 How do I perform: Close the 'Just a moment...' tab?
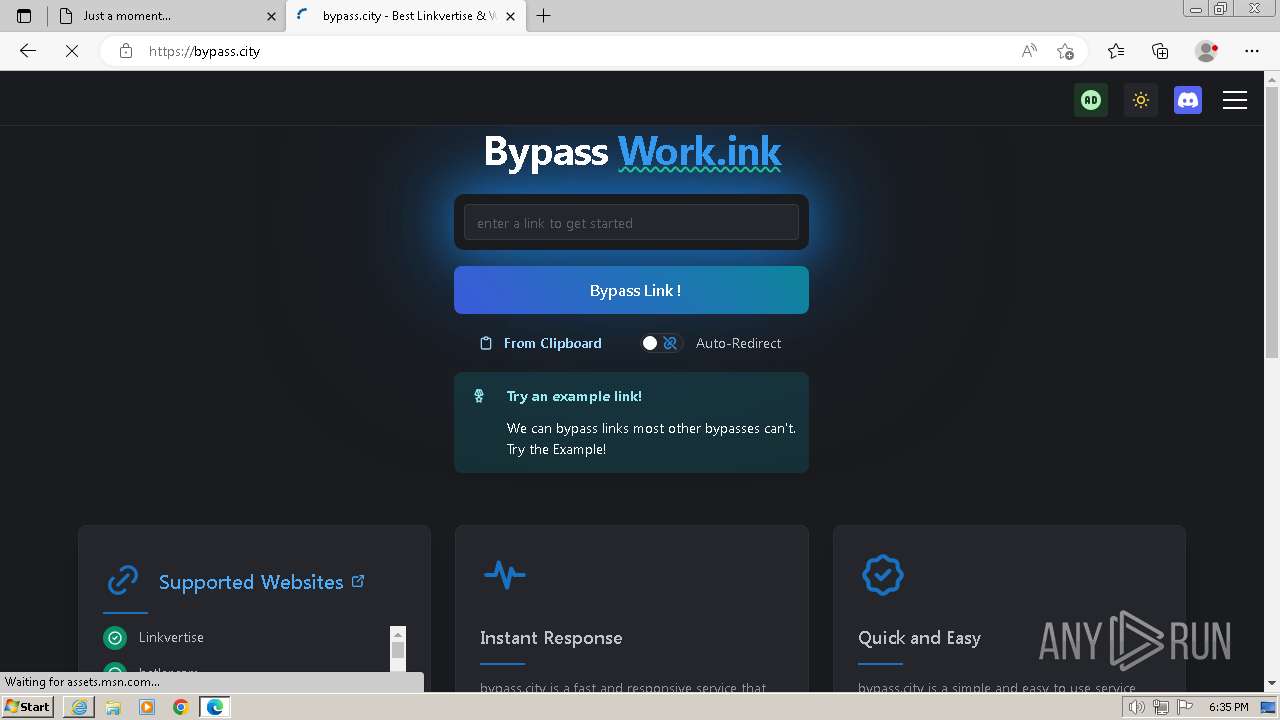(271, 16)
